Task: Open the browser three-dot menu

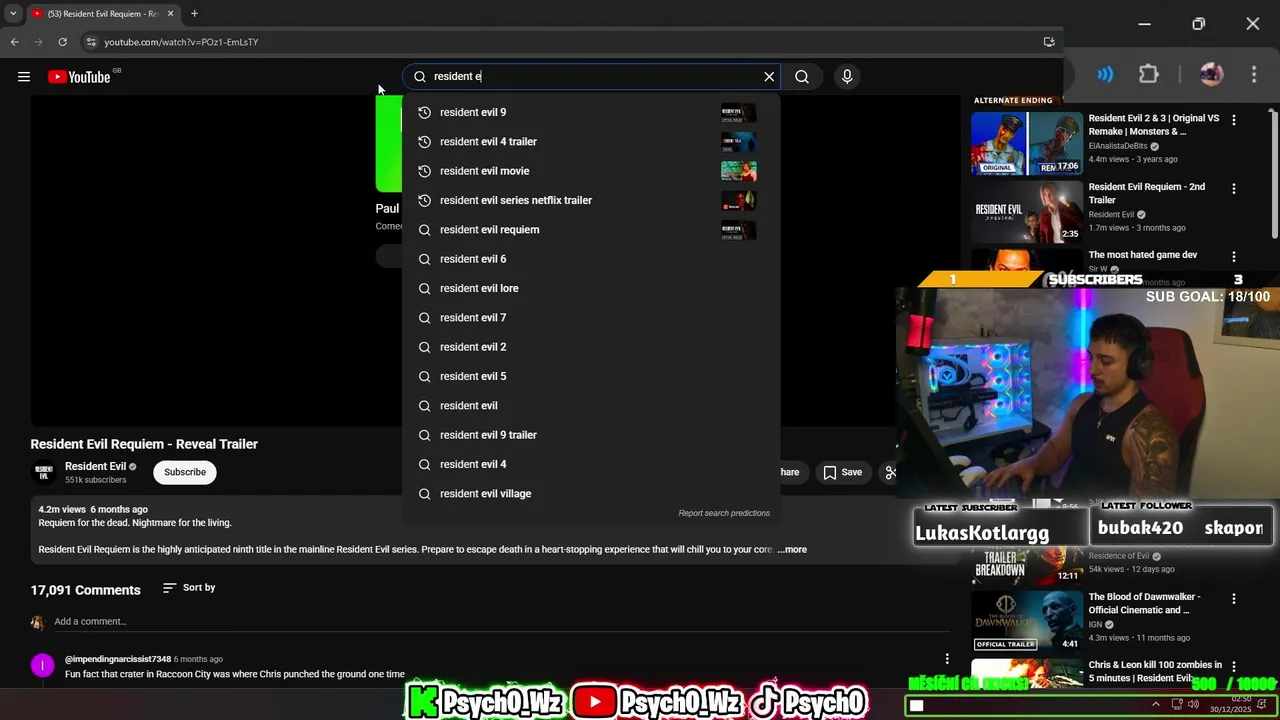Action: 1254,74
